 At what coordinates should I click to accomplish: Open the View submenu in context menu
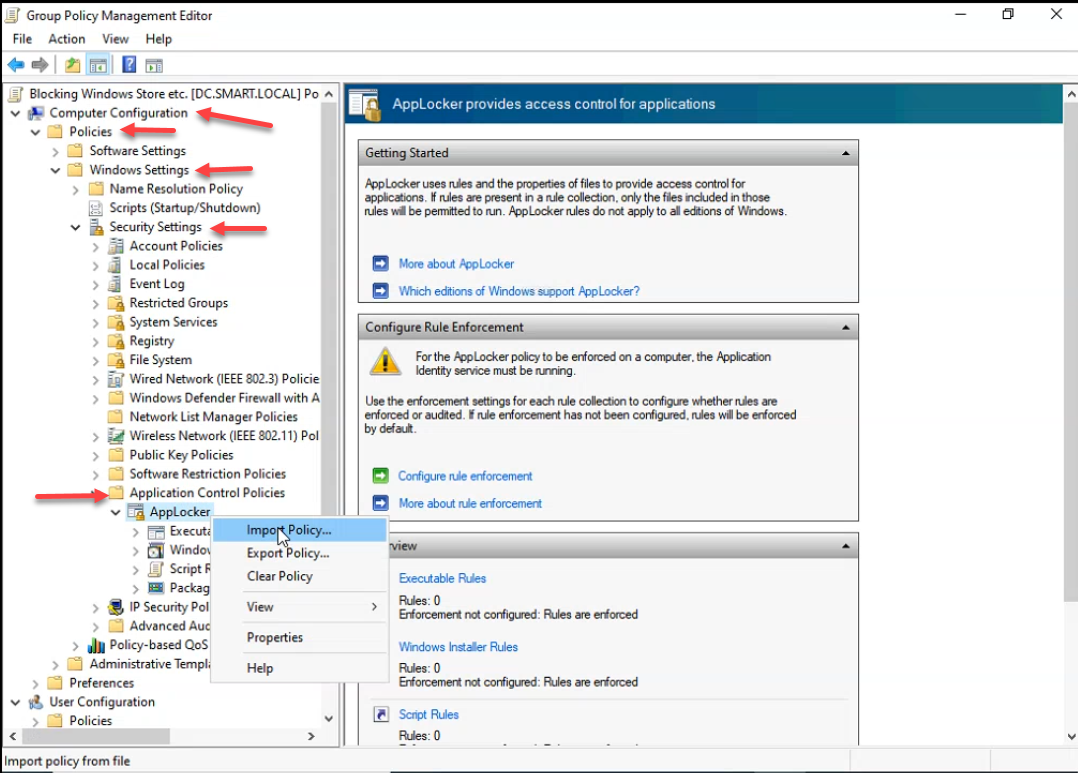[300, 607]
